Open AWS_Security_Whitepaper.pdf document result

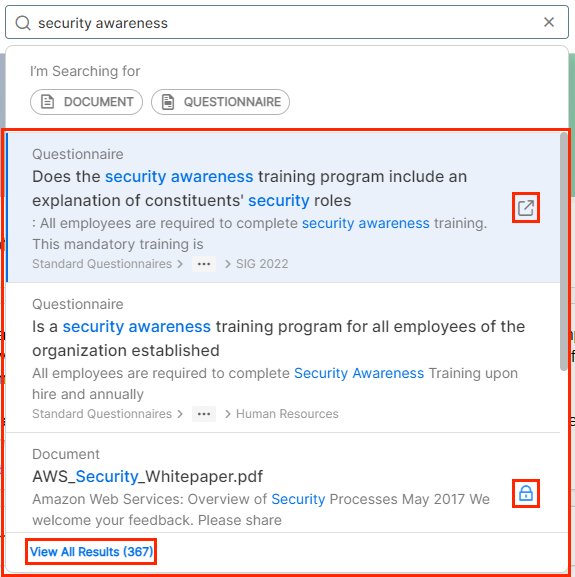coord(283,483)
